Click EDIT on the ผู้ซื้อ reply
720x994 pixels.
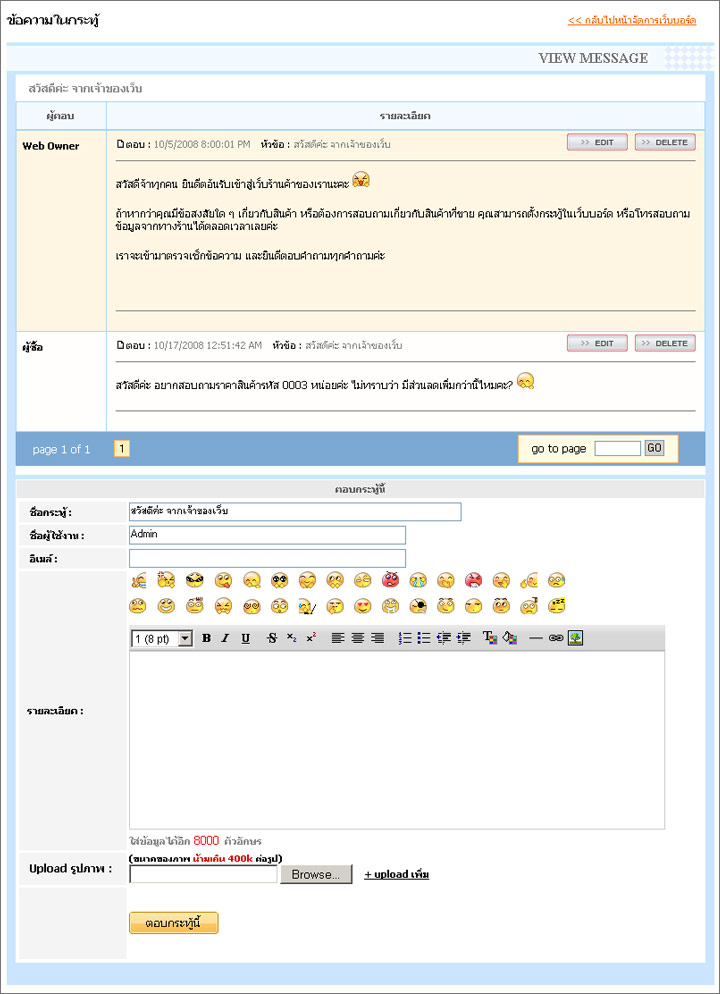tap(597, 343)
